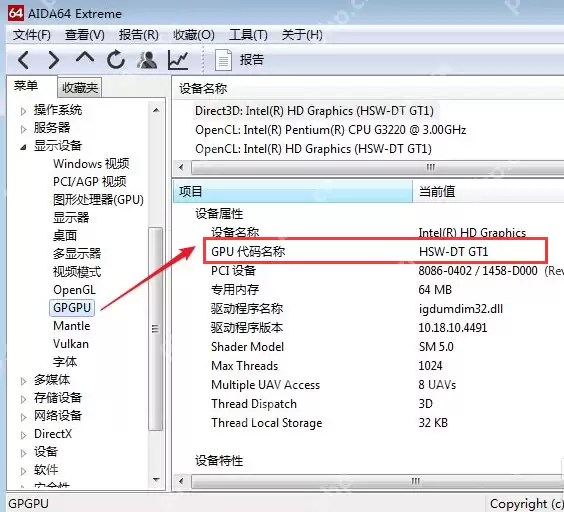Click the GPU 代码名称 row
The image size is (564, 512).
(375, 251)
